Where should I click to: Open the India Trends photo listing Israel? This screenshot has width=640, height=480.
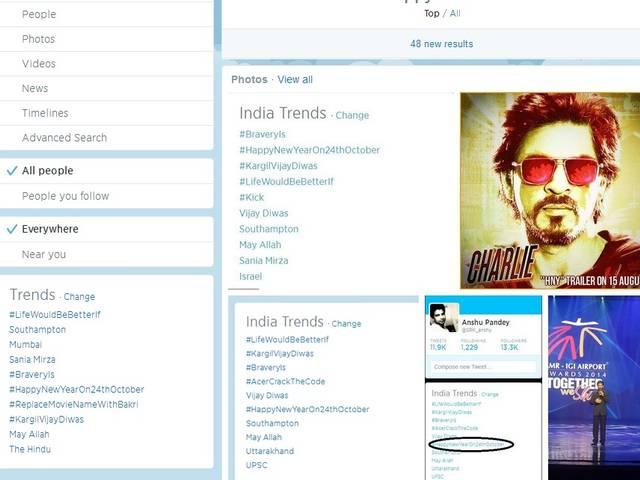point(342,191)
